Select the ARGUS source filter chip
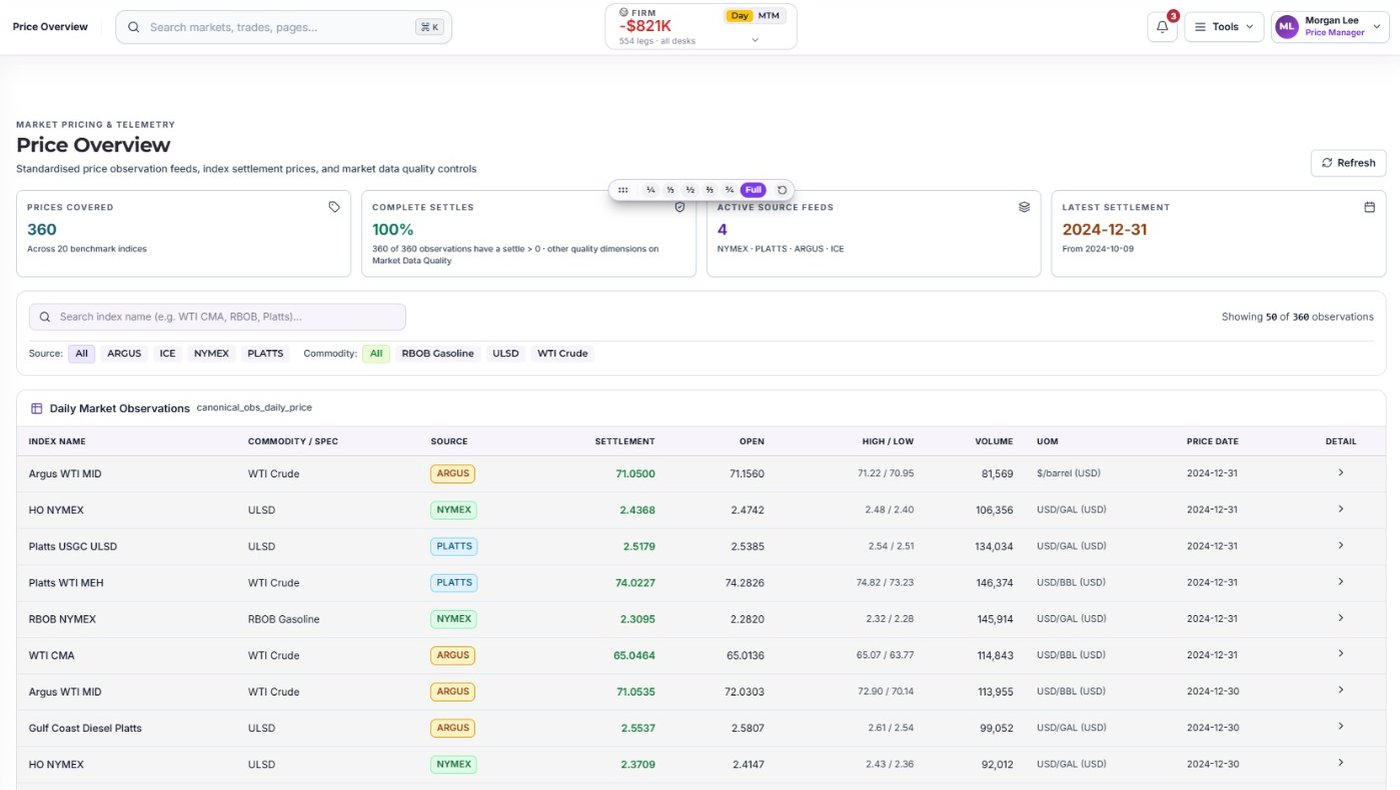The width and height of the screenshot is (1400, 790). coord(124,354)
